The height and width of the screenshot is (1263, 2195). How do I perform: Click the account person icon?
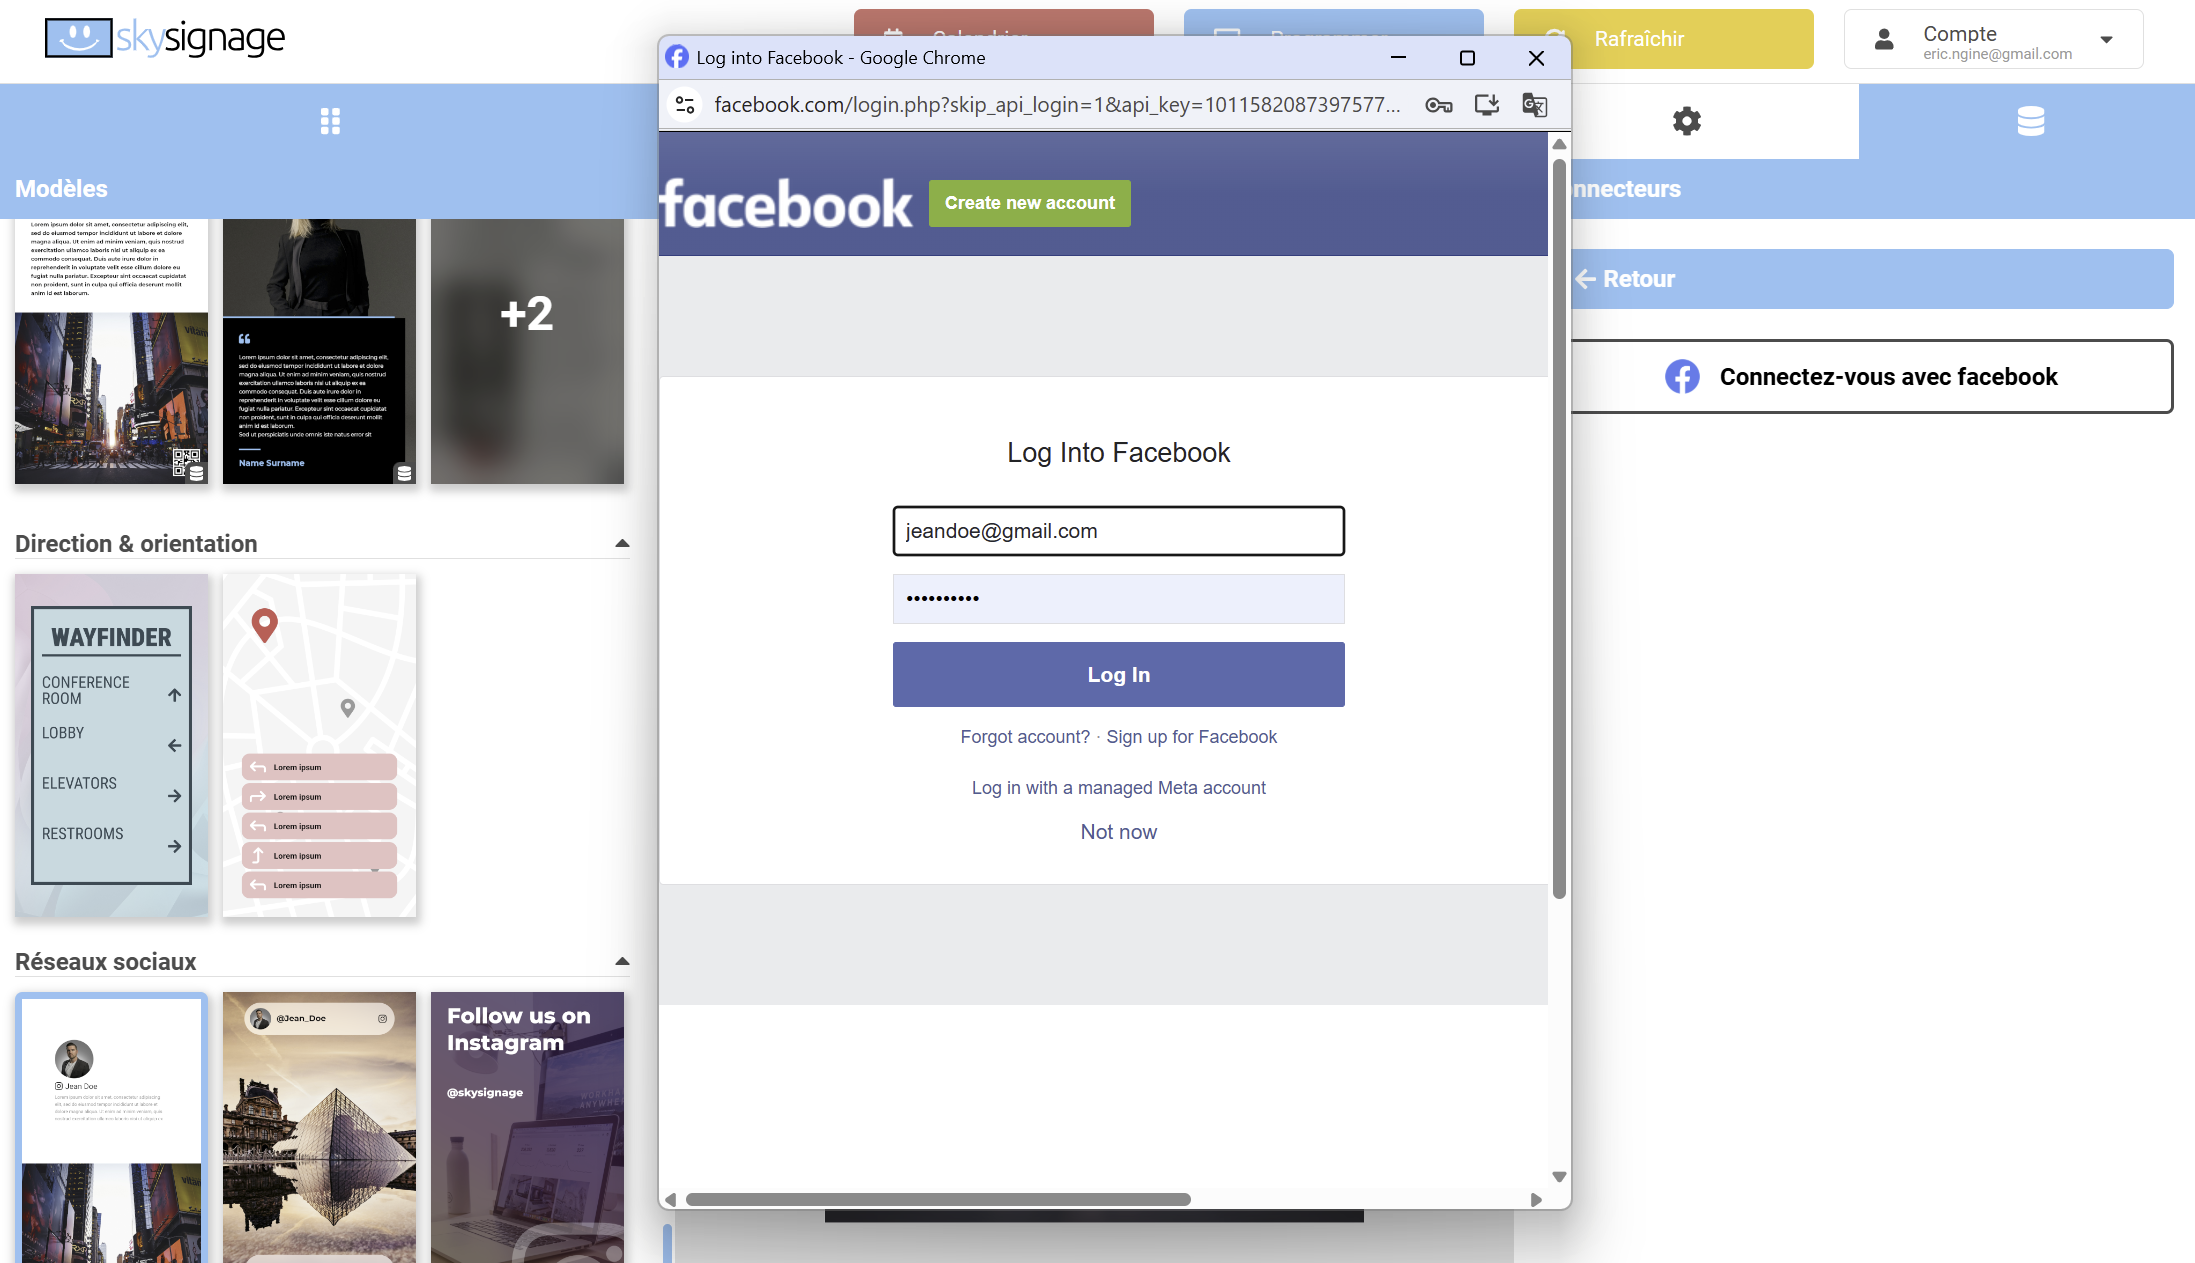[x=1884, y=39]
